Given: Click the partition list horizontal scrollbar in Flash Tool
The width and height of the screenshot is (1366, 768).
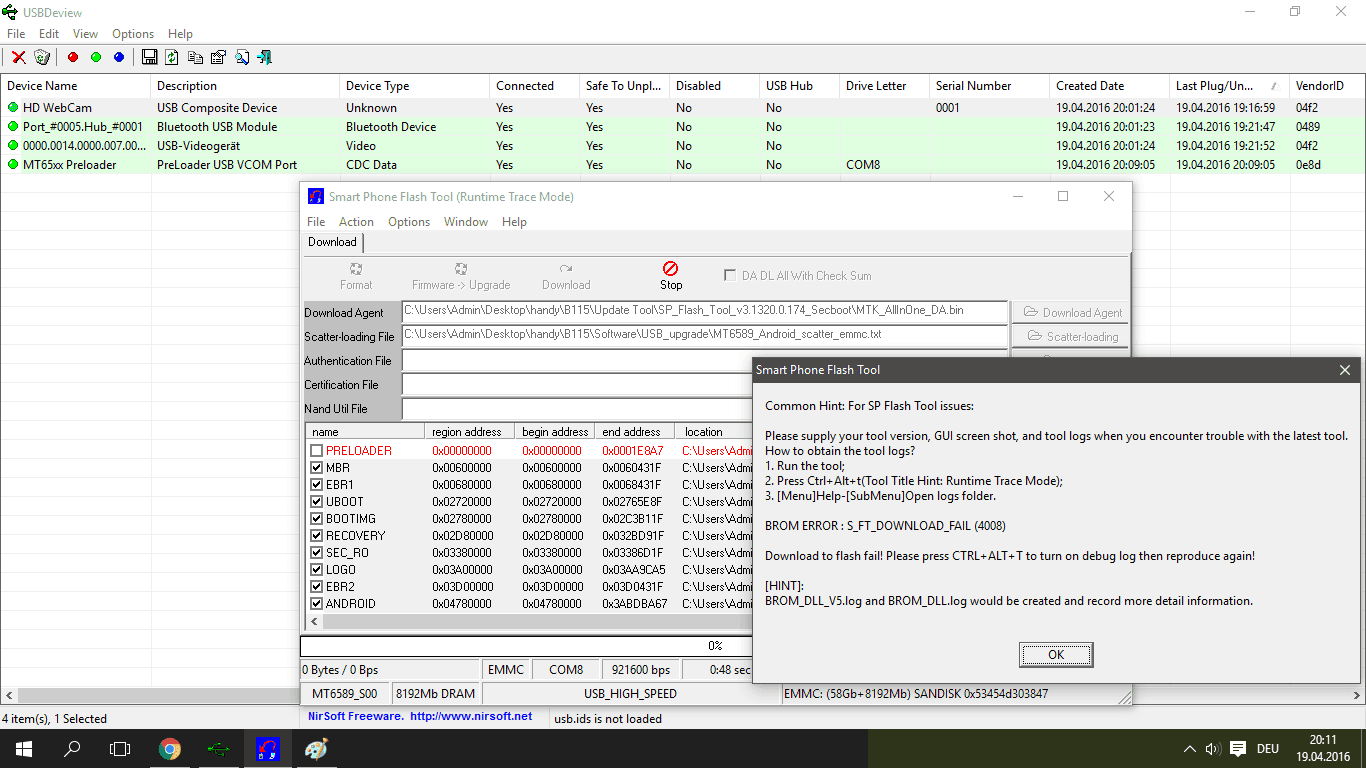Looking at the screenshot, I should [528, 621].
